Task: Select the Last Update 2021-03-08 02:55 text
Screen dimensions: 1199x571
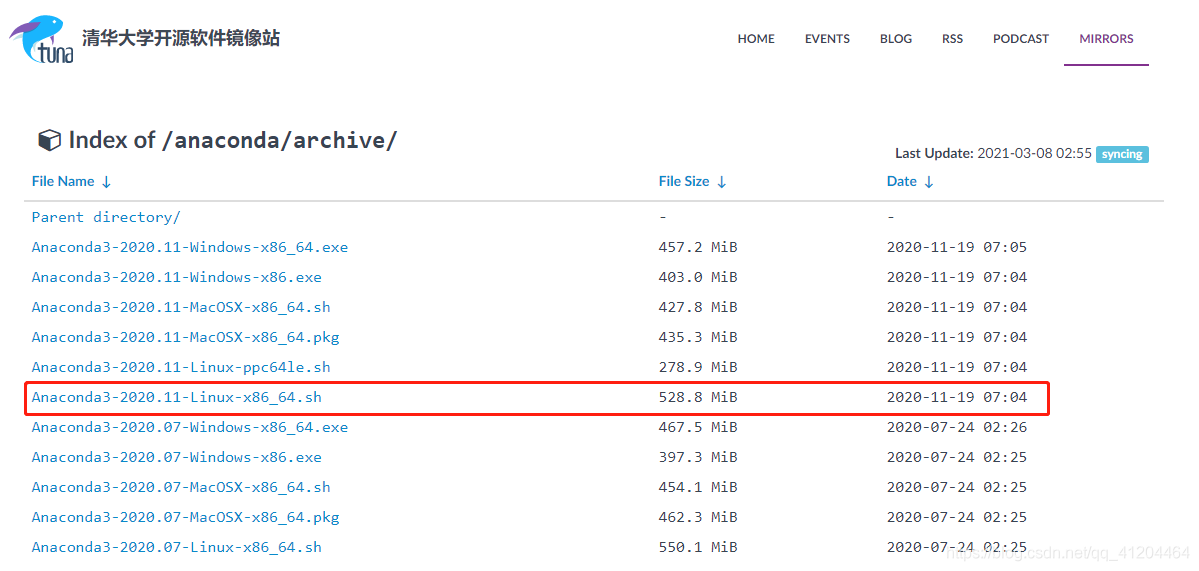Action: tap(993, 154)
